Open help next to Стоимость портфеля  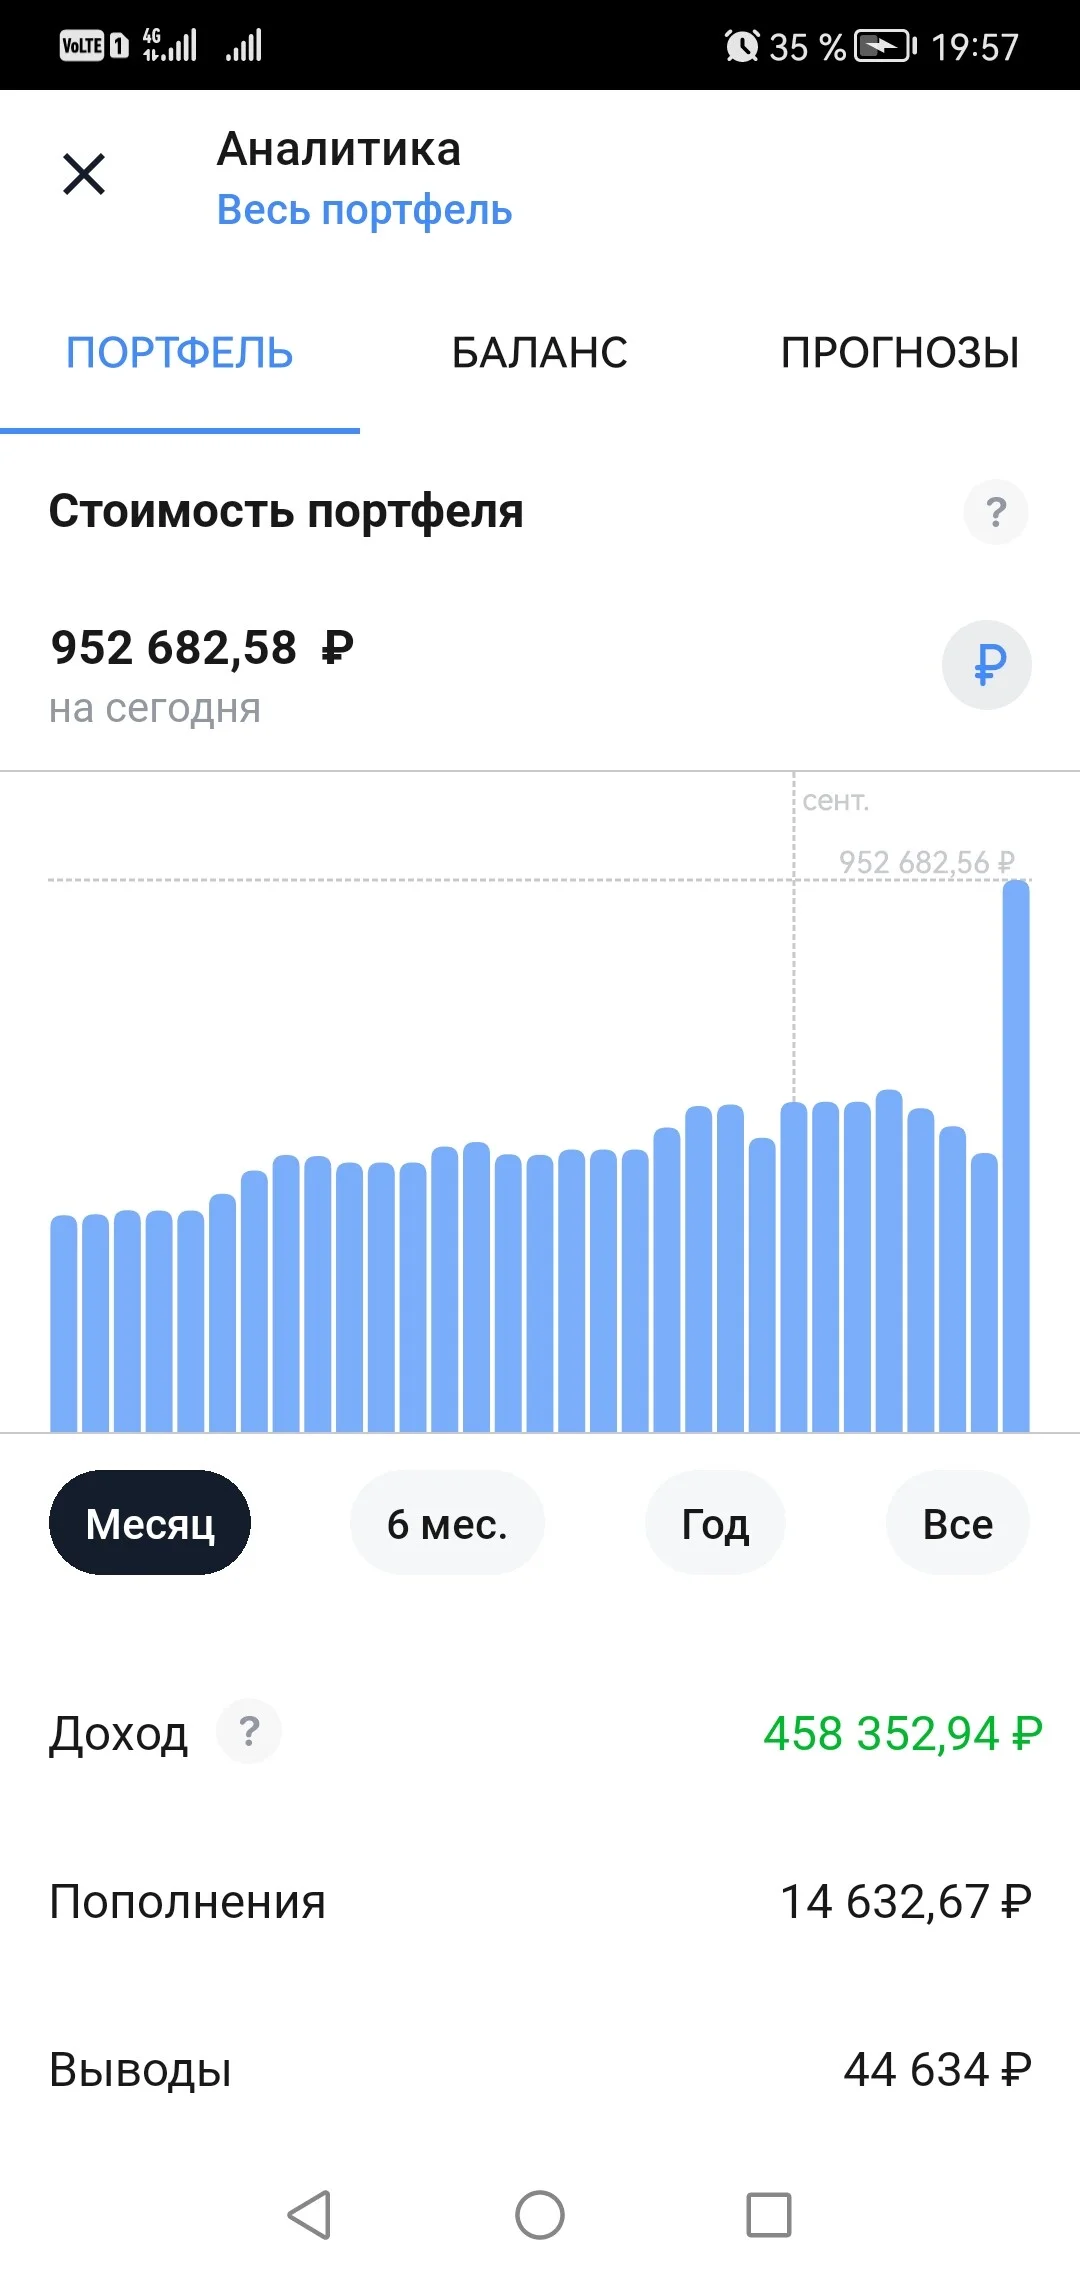tap(995, 512)
